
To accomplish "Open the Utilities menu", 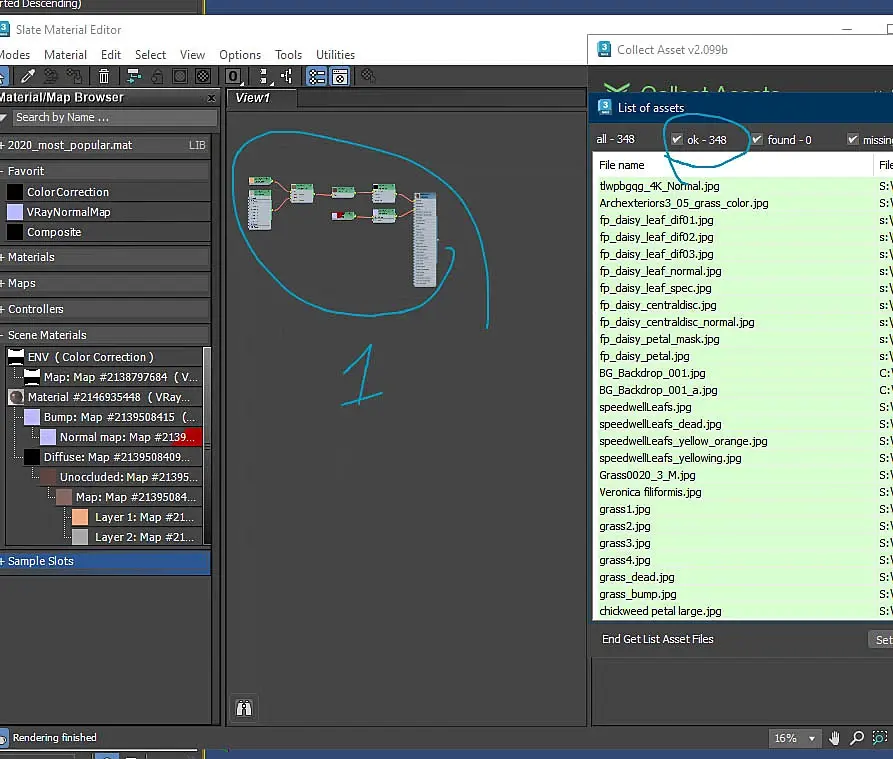I will coord(335,55).
